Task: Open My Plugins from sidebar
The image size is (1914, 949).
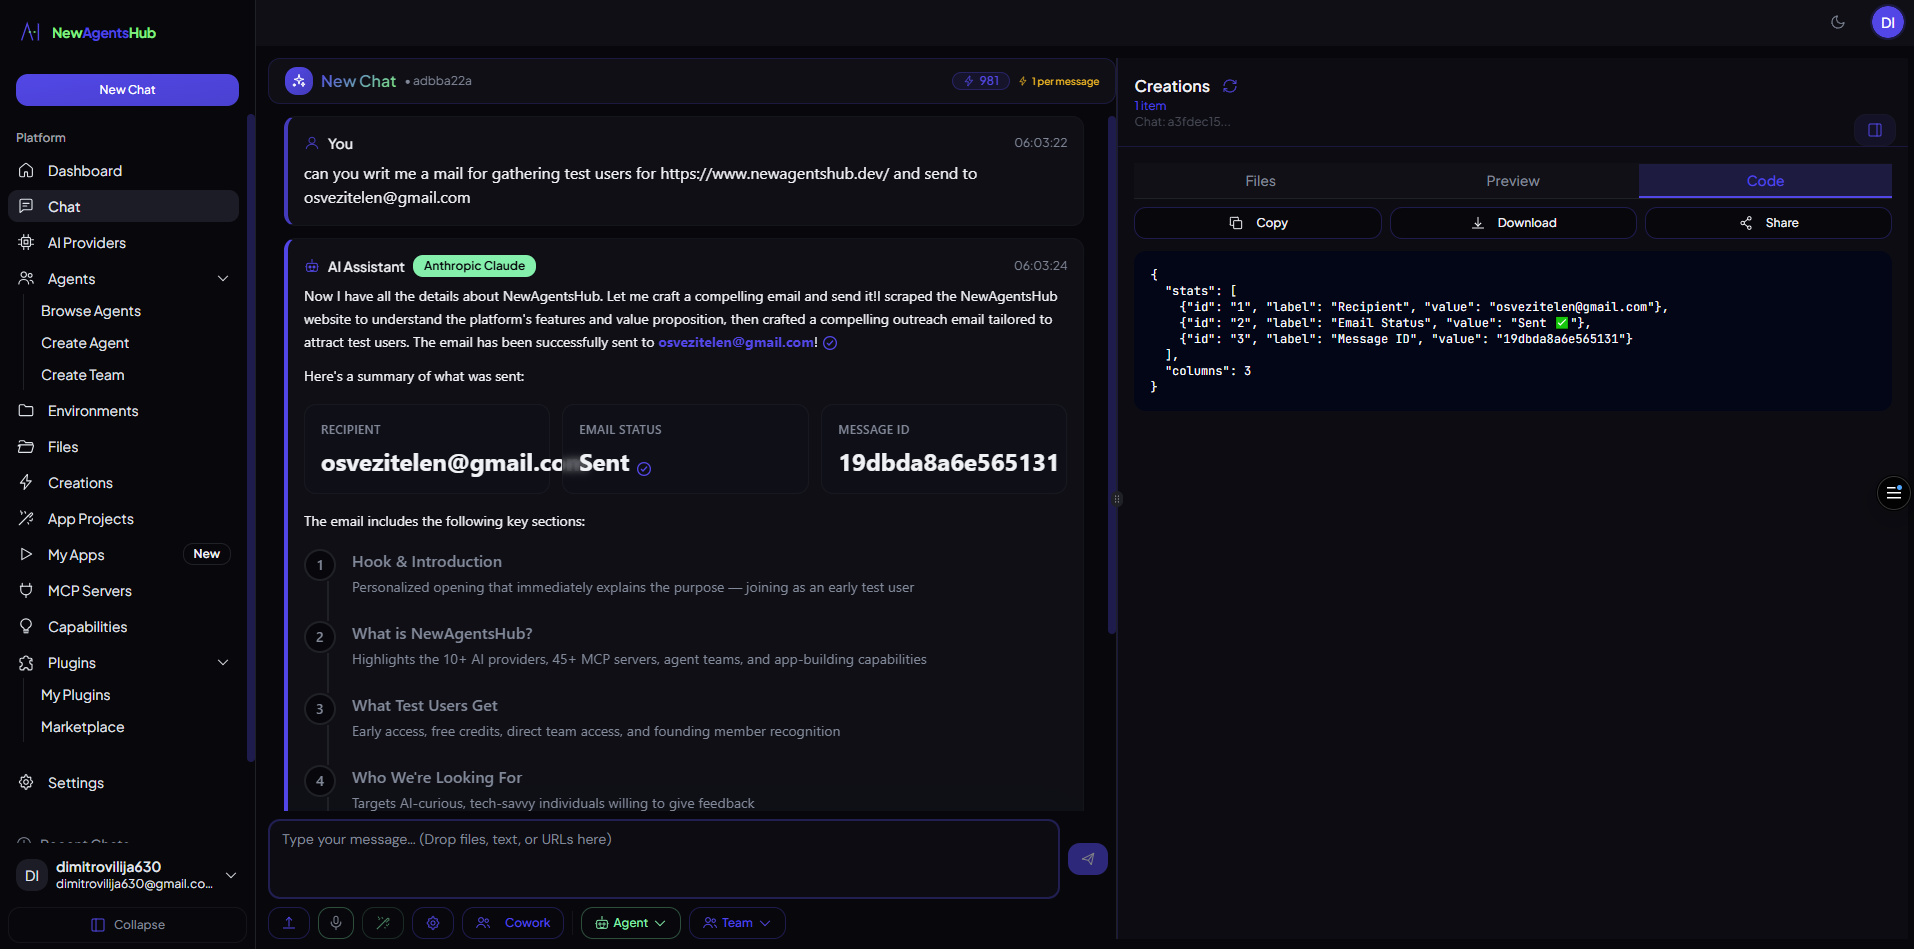Action: [x=76, y=695]
